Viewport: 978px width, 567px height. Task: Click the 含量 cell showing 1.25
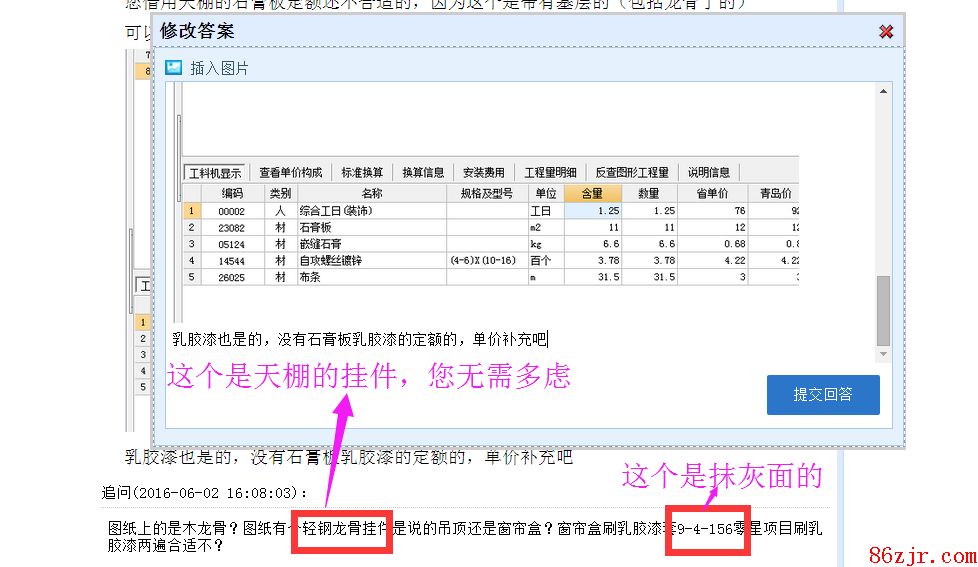point(593,211)
